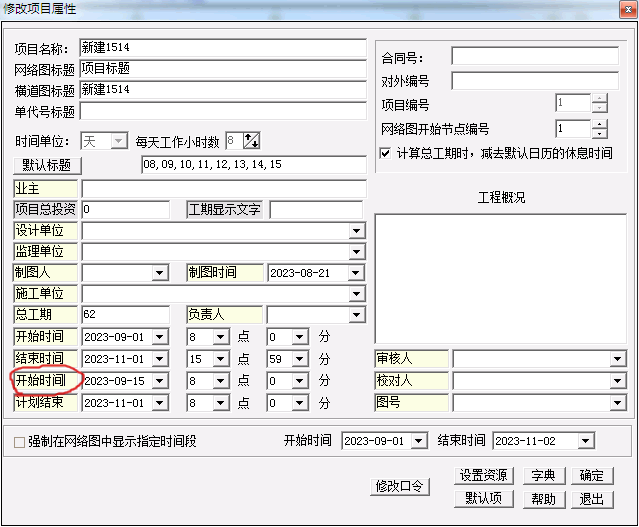
Task: Open the 结束时间 hour dropdown showing 15
Action: pyautogui.click(x=220, y=359)
